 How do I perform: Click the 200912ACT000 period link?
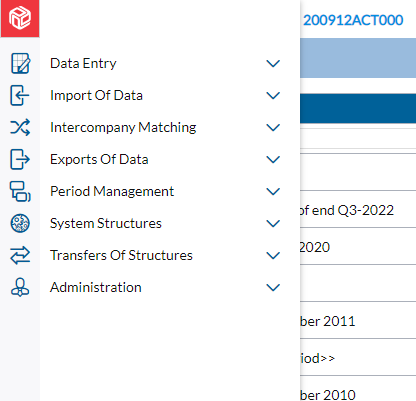pyautogui.click(x=353, y=20)
